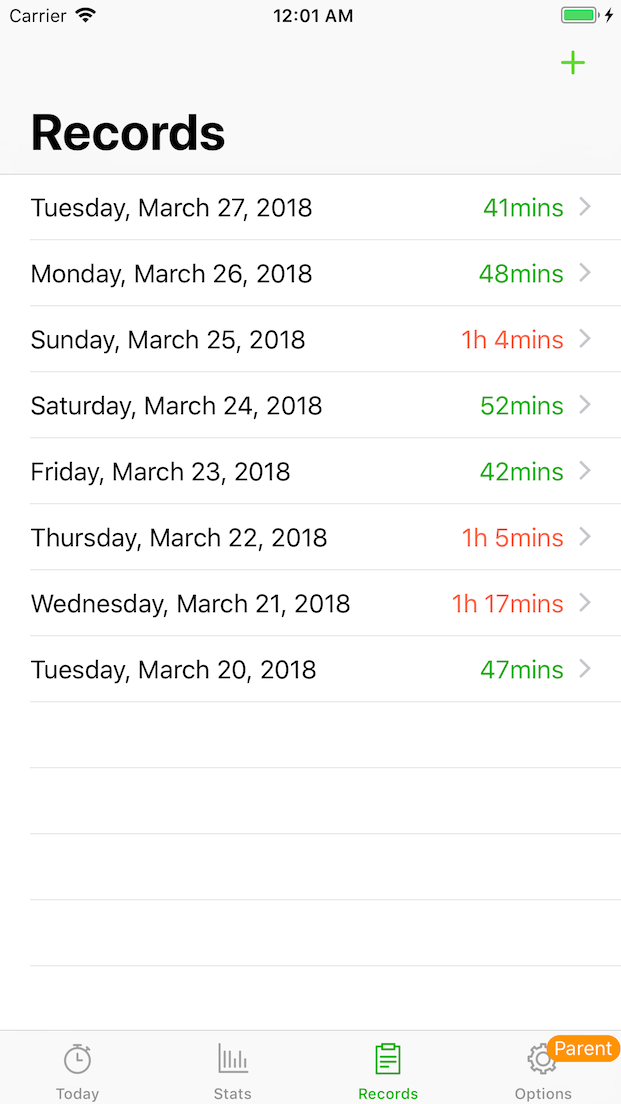This screenshot has height=1104, width=621.
Task: Tap the battery indicator in the status bar
Action: pos(580,15)
